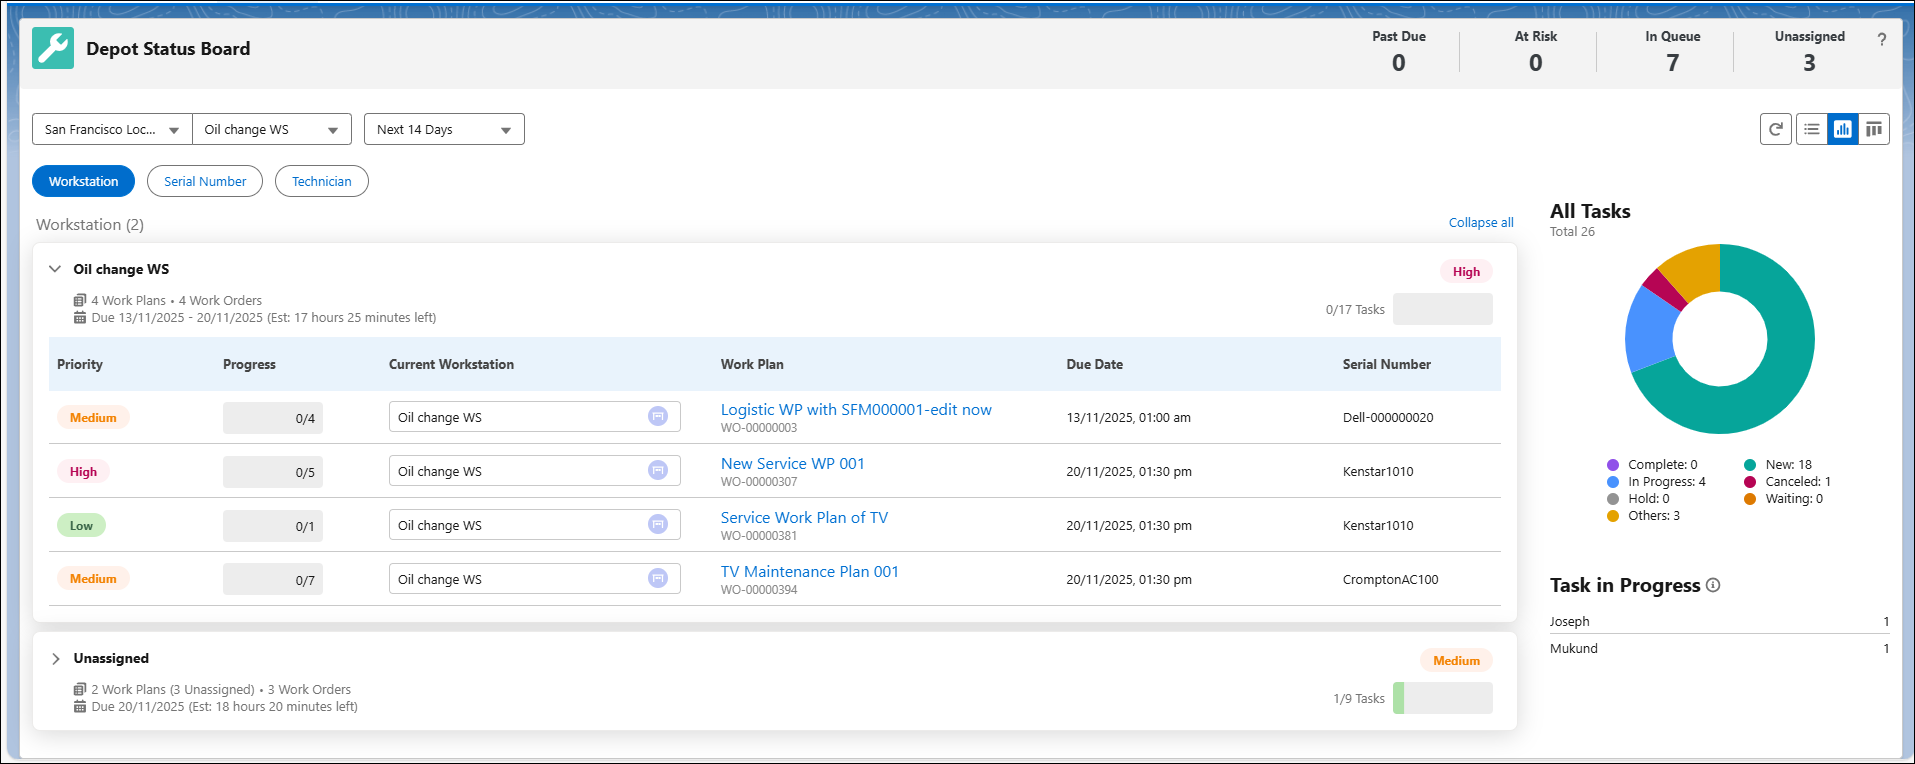Click the Oil change WS 0/17 Tasks progress bar
Screen dimensions: 1915x764
[1443, 309]
